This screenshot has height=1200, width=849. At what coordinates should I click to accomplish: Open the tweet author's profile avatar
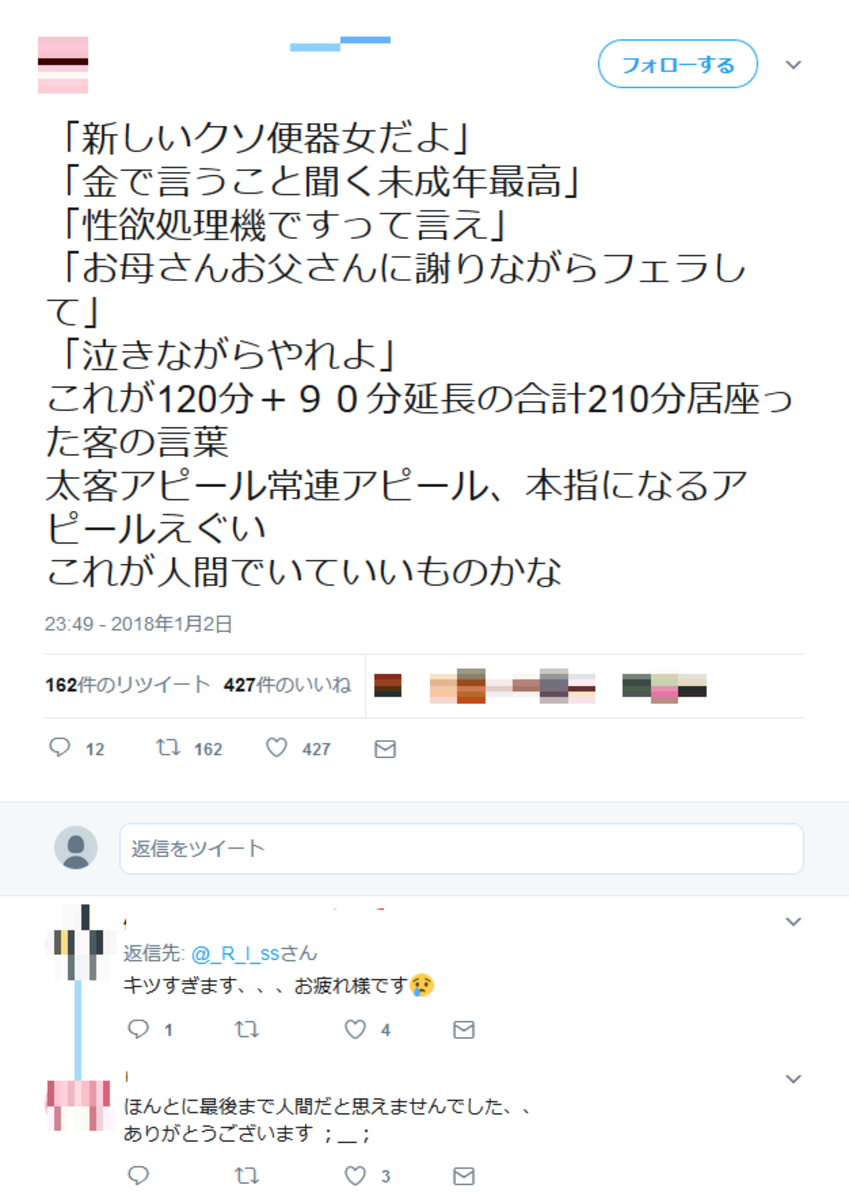(x=63, y=65)
